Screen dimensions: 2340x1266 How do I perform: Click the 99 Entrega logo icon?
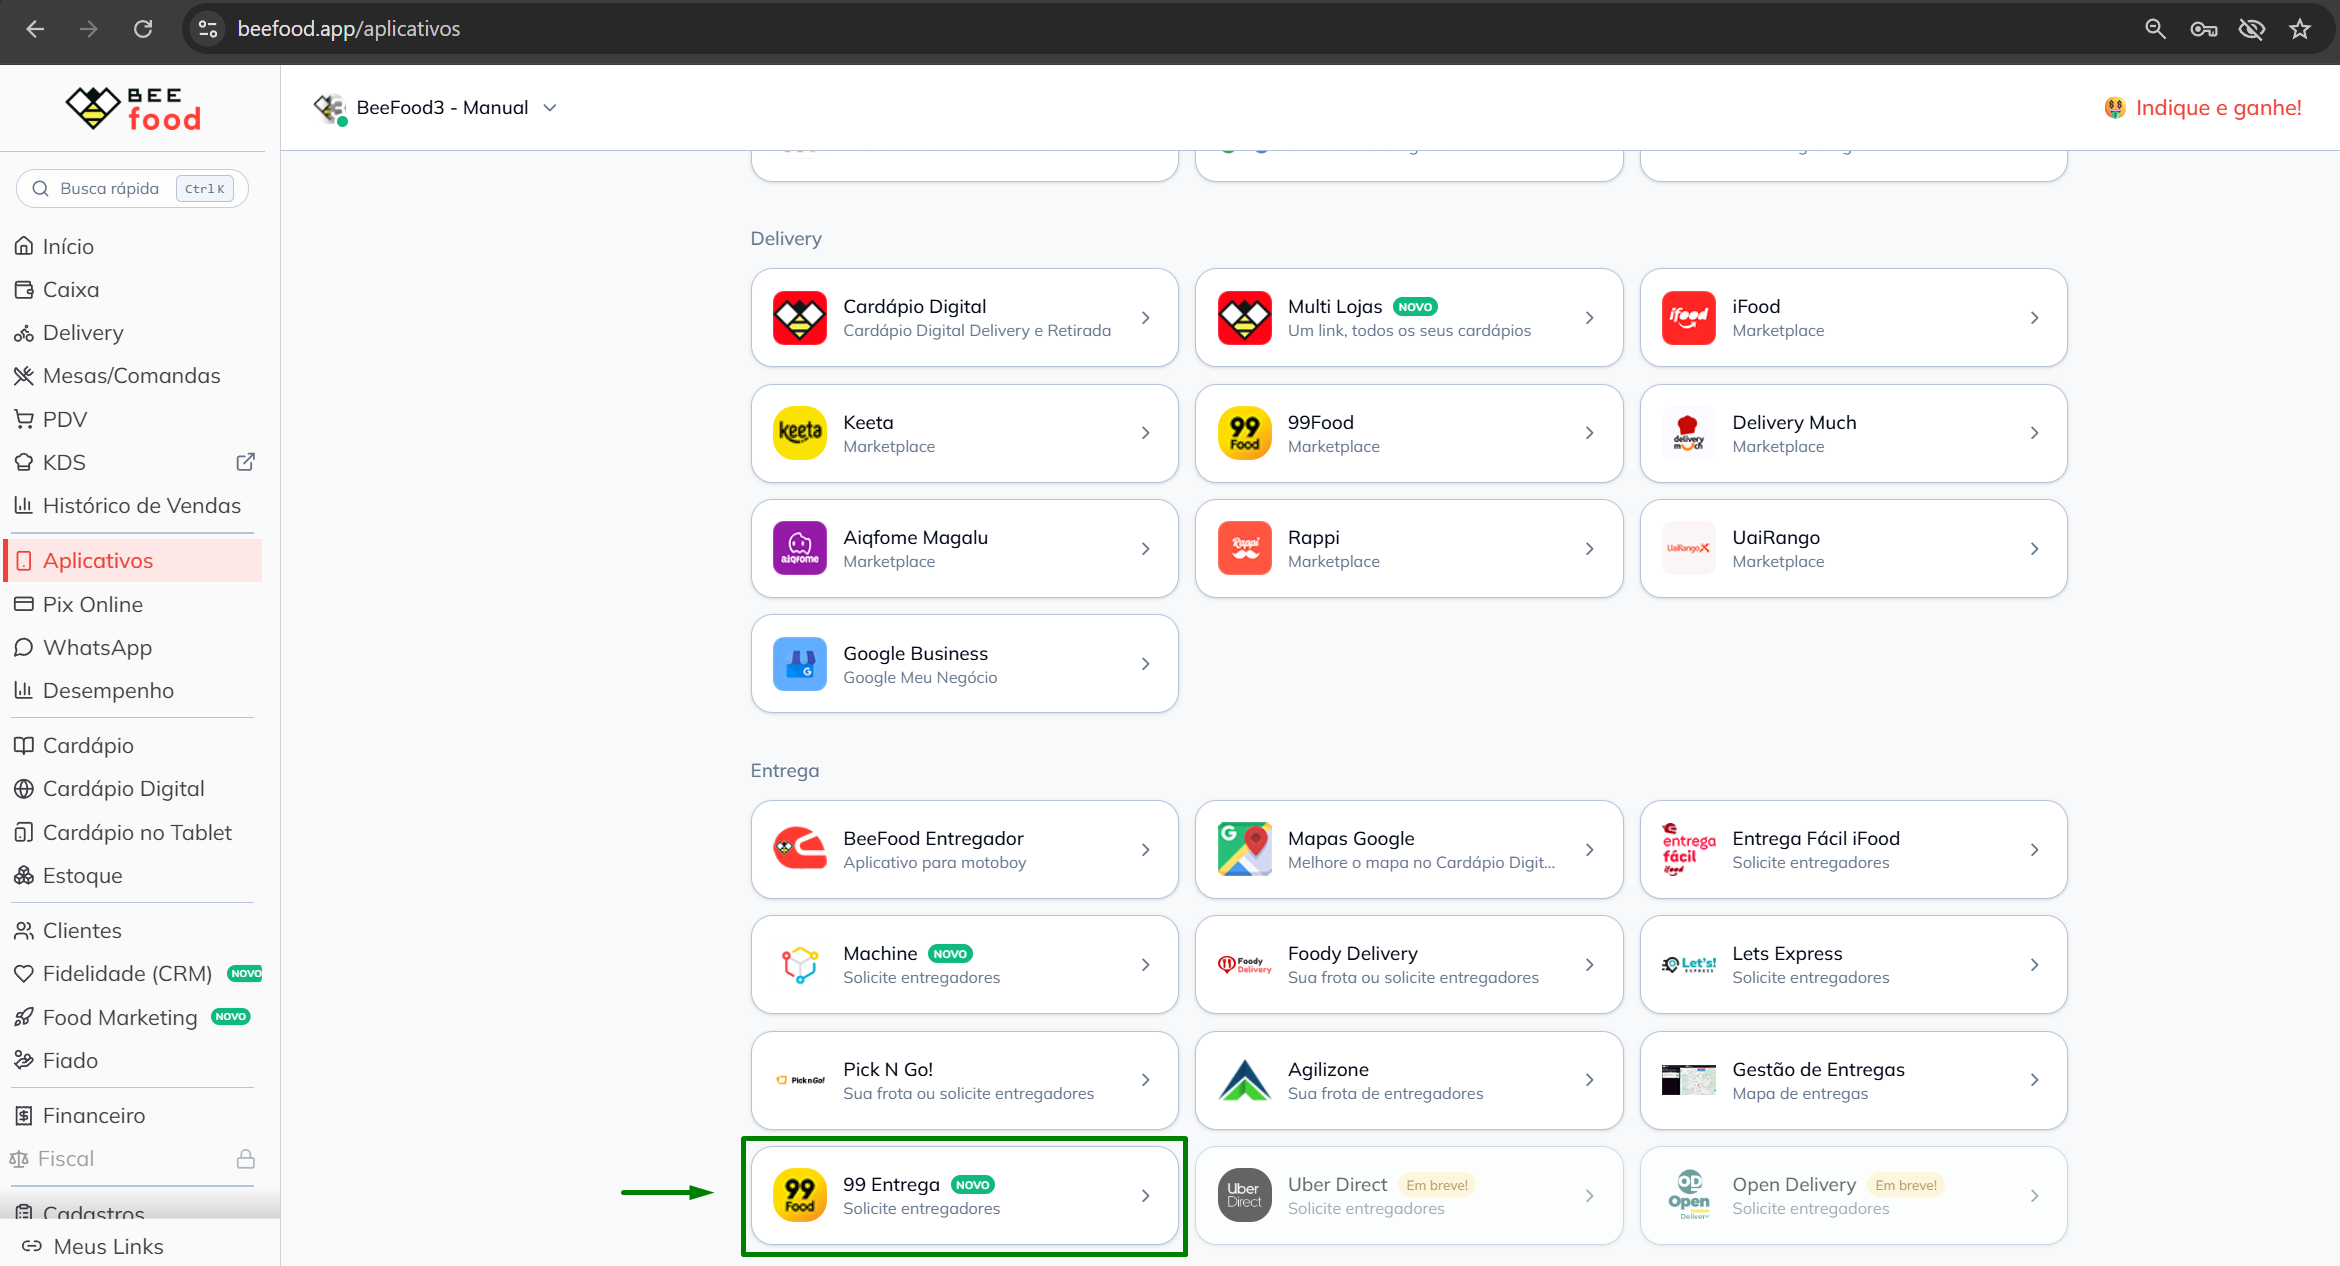[x=799, y=1195]
